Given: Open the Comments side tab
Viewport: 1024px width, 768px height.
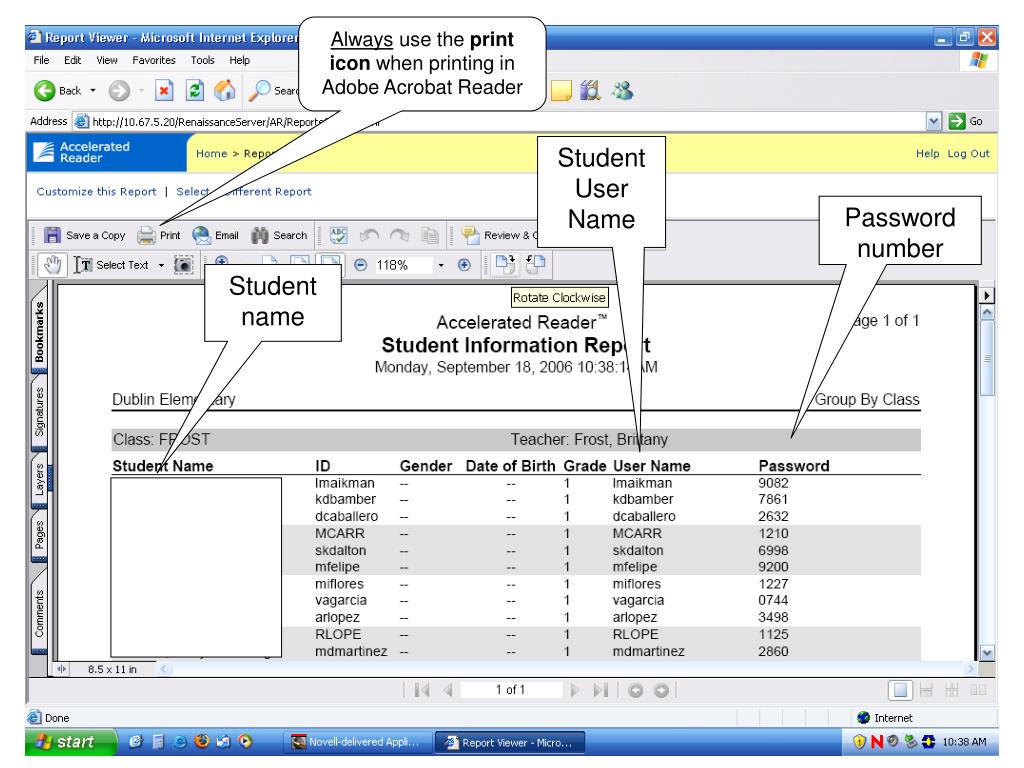Looking at the screenshot, I should (x=39, y=611).
